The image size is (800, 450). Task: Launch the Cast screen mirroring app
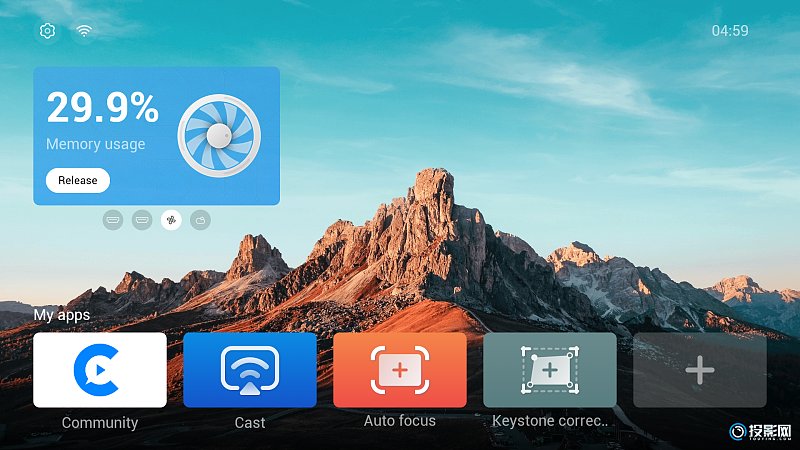tap(250, 370)
